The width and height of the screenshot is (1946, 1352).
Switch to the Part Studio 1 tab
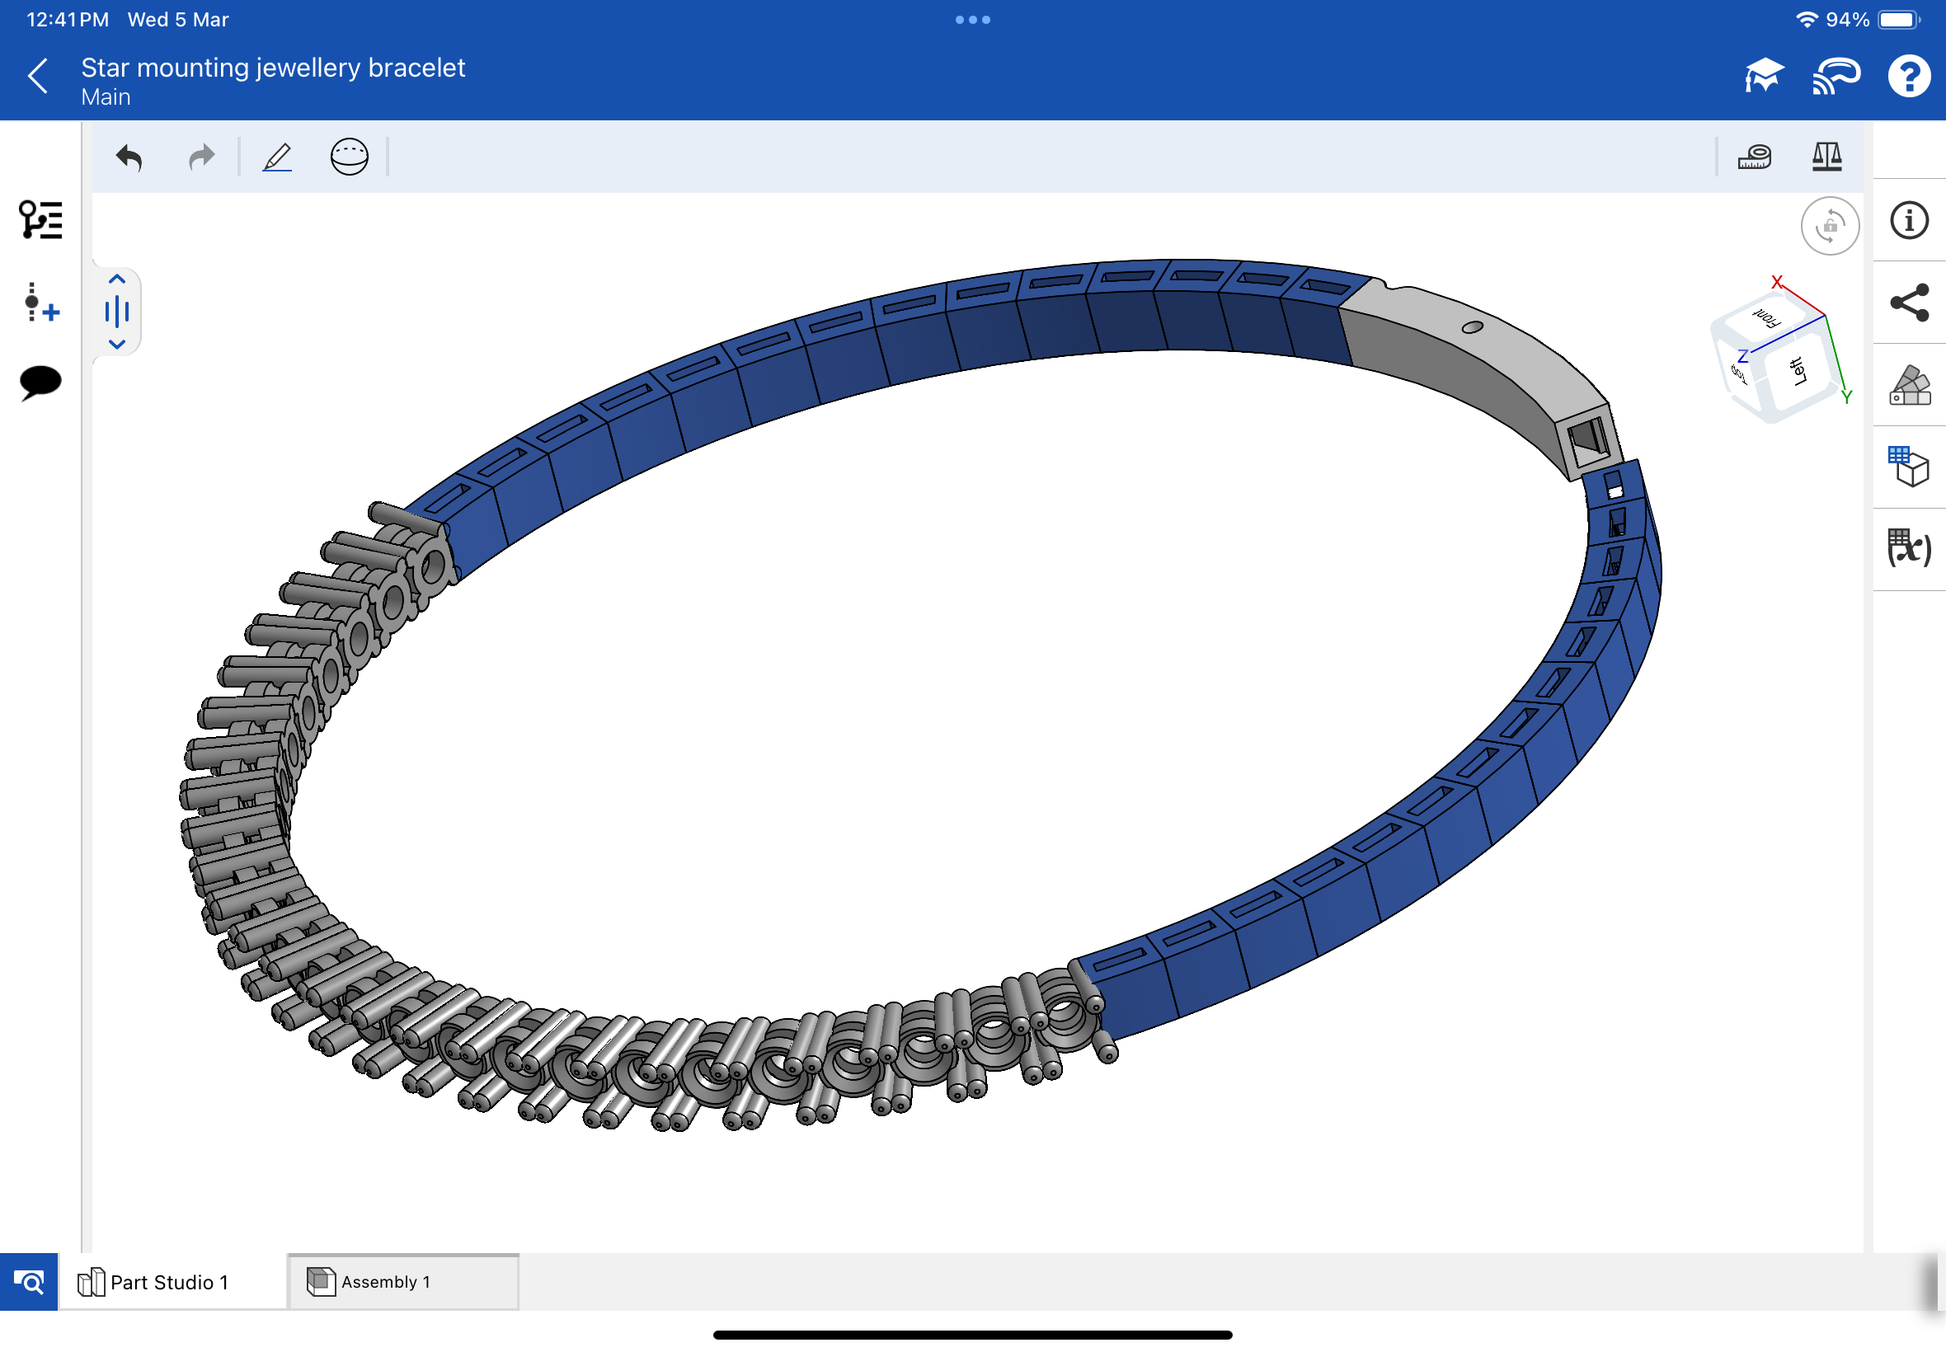click(170, 1282)
